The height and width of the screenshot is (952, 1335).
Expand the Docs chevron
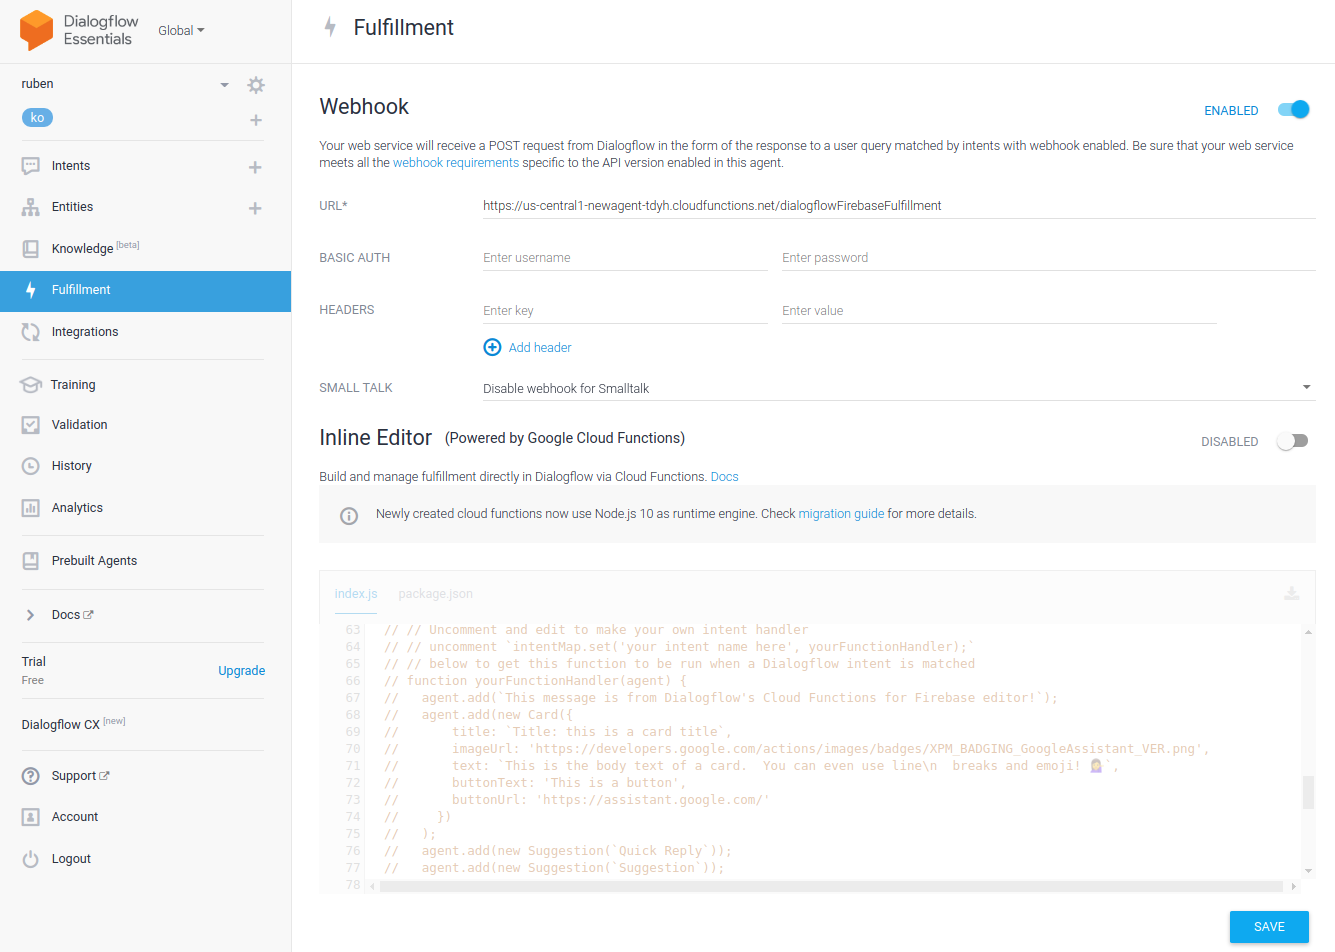pyautogui.click(x=30, y=615)
